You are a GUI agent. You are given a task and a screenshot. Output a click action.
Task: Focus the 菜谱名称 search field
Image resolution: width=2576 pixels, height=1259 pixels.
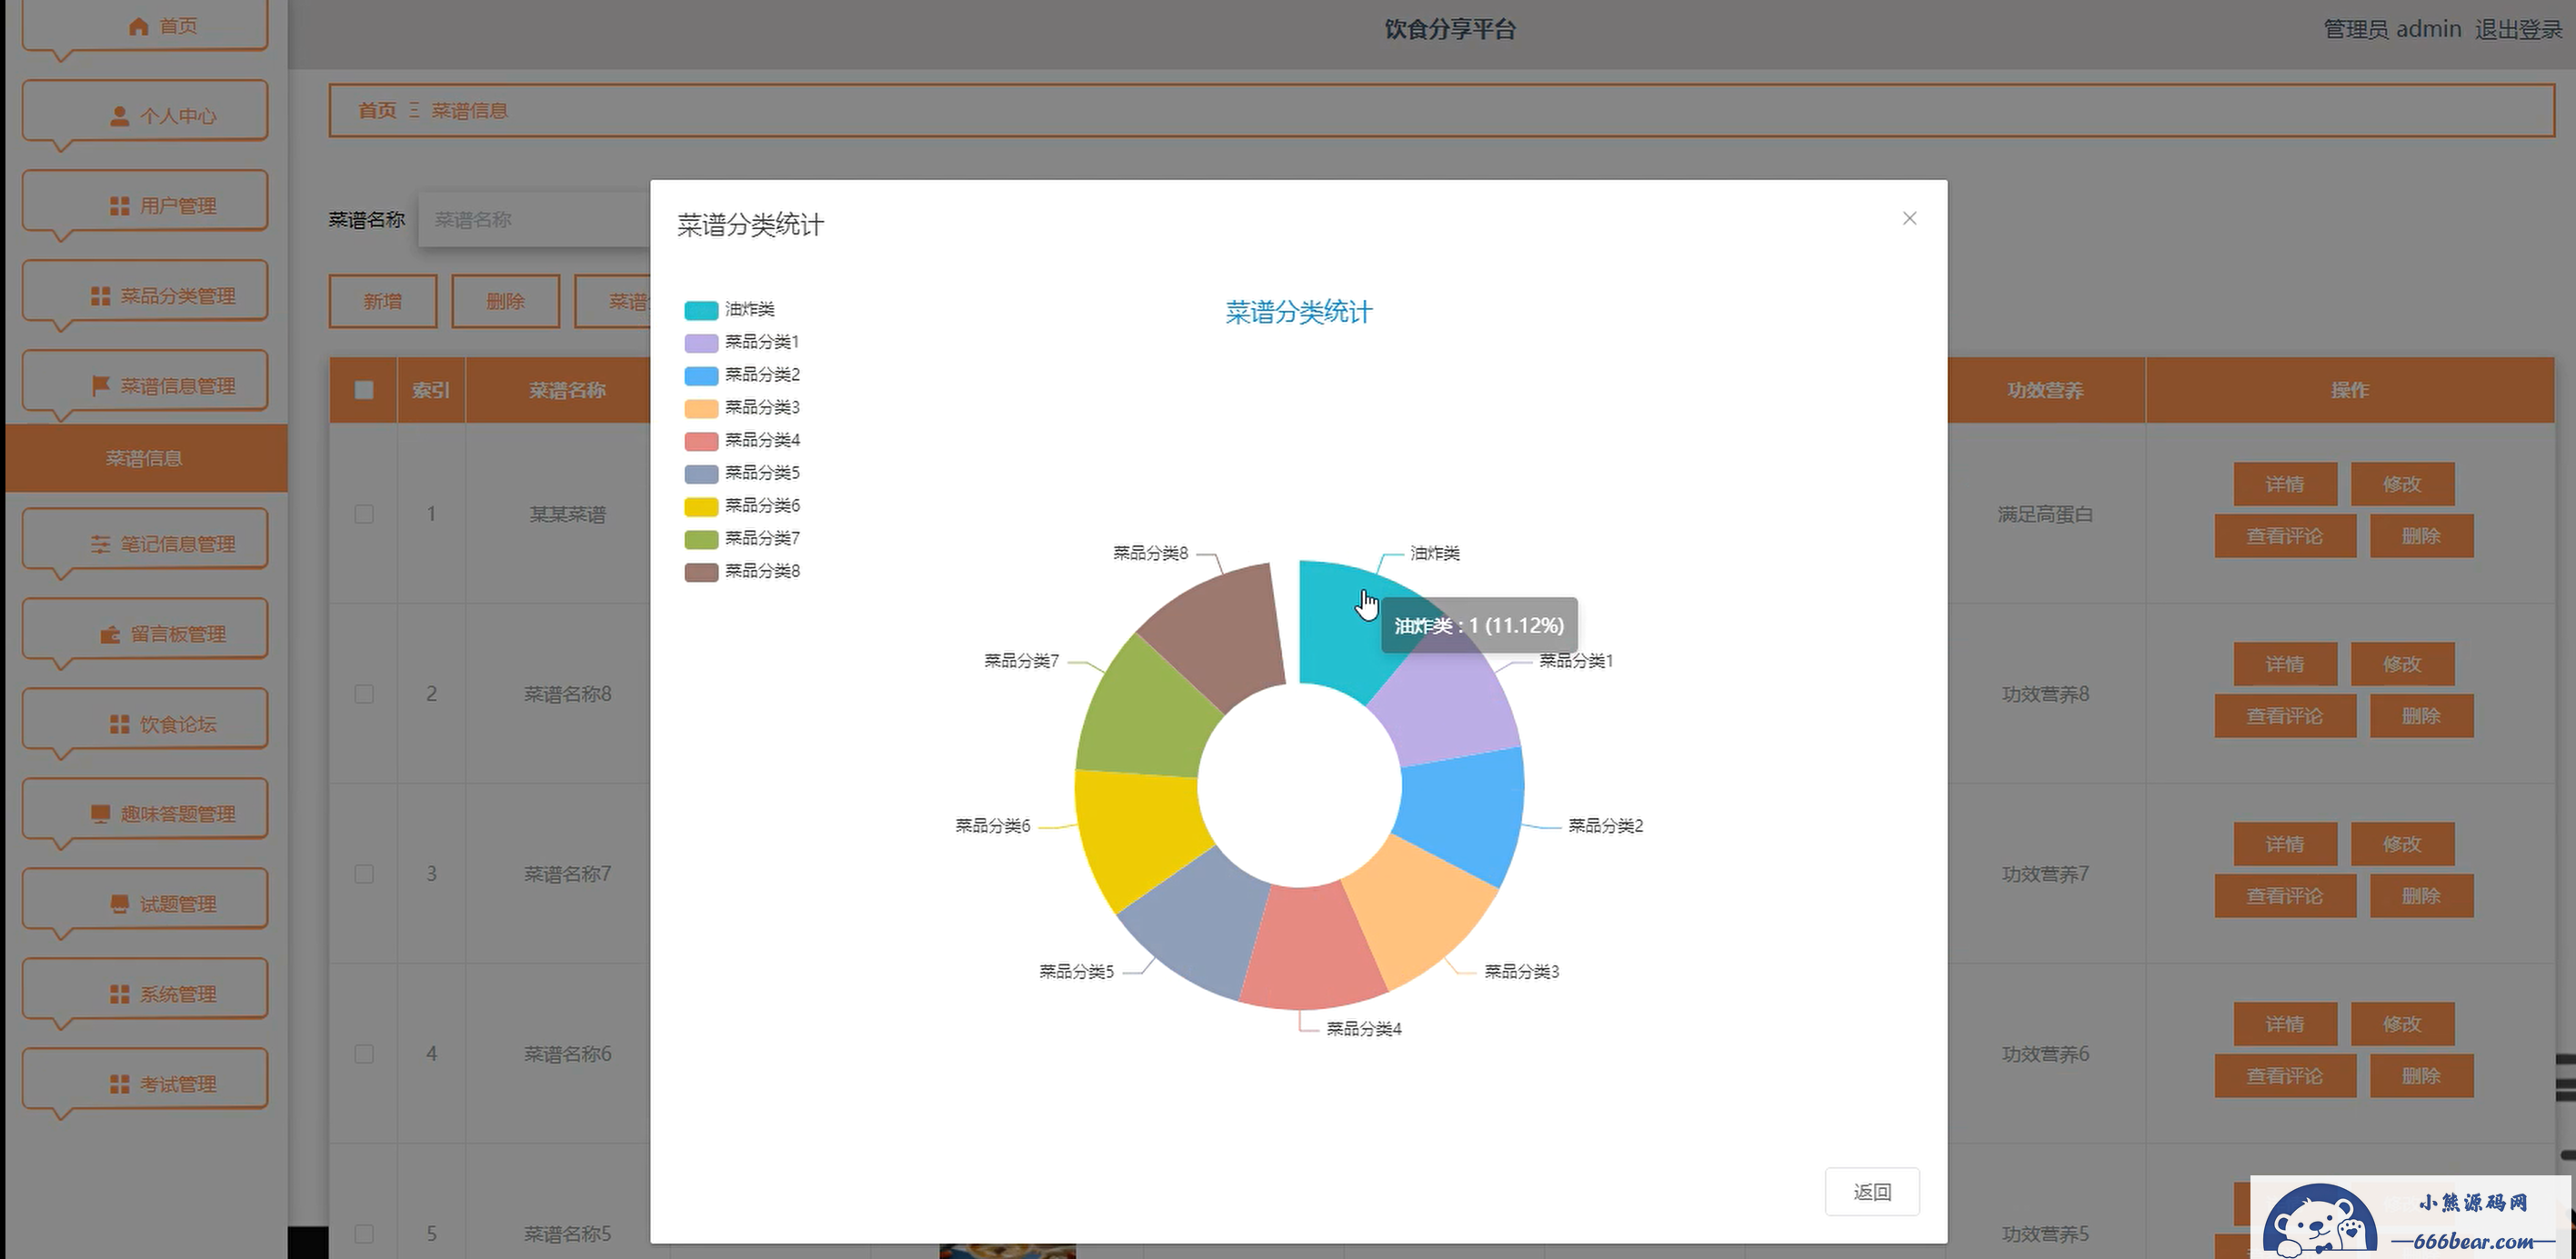(534, 220)
